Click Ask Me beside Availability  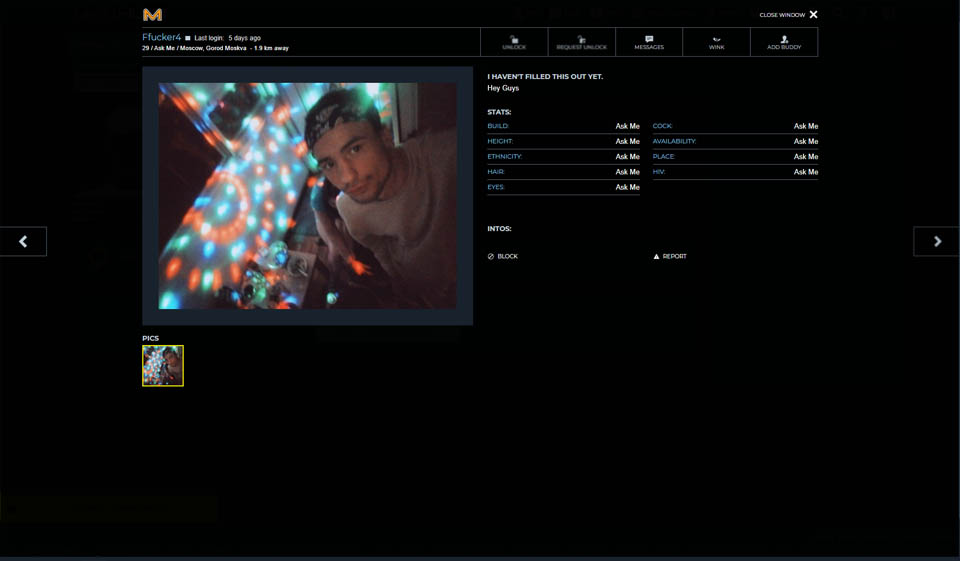(x=805, y=141)
